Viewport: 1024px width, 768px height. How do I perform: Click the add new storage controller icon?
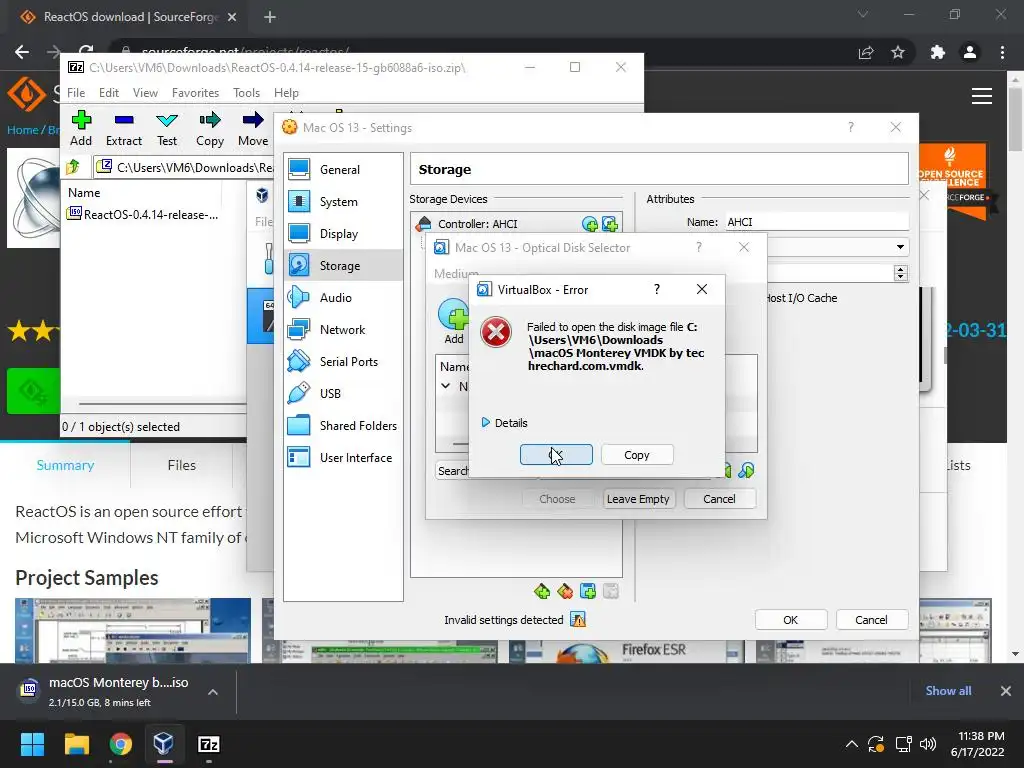[x=541, y=592]
